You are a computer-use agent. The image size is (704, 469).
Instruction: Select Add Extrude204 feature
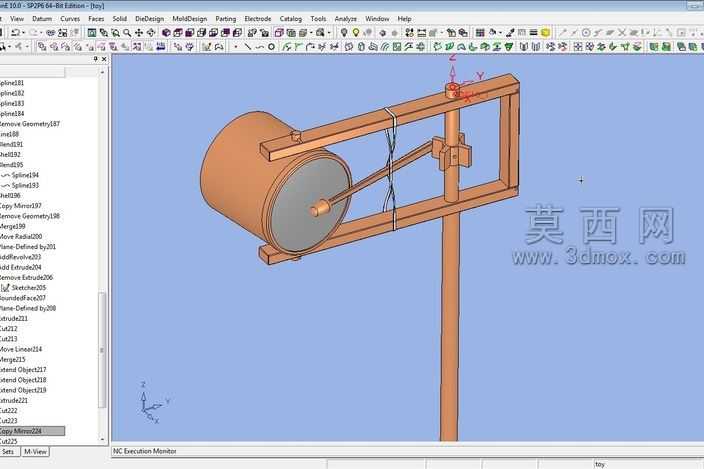pos(21,267)
